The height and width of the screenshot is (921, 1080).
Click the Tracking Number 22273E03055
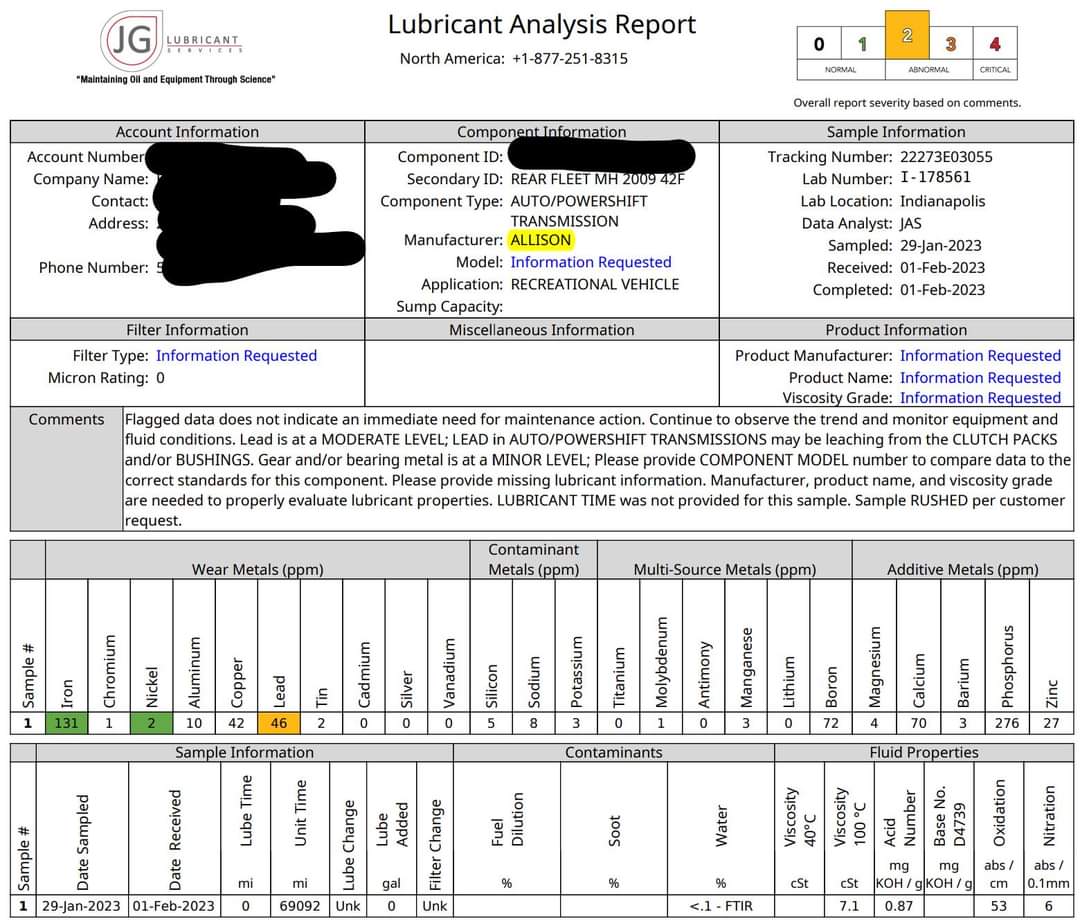[946, 157]
